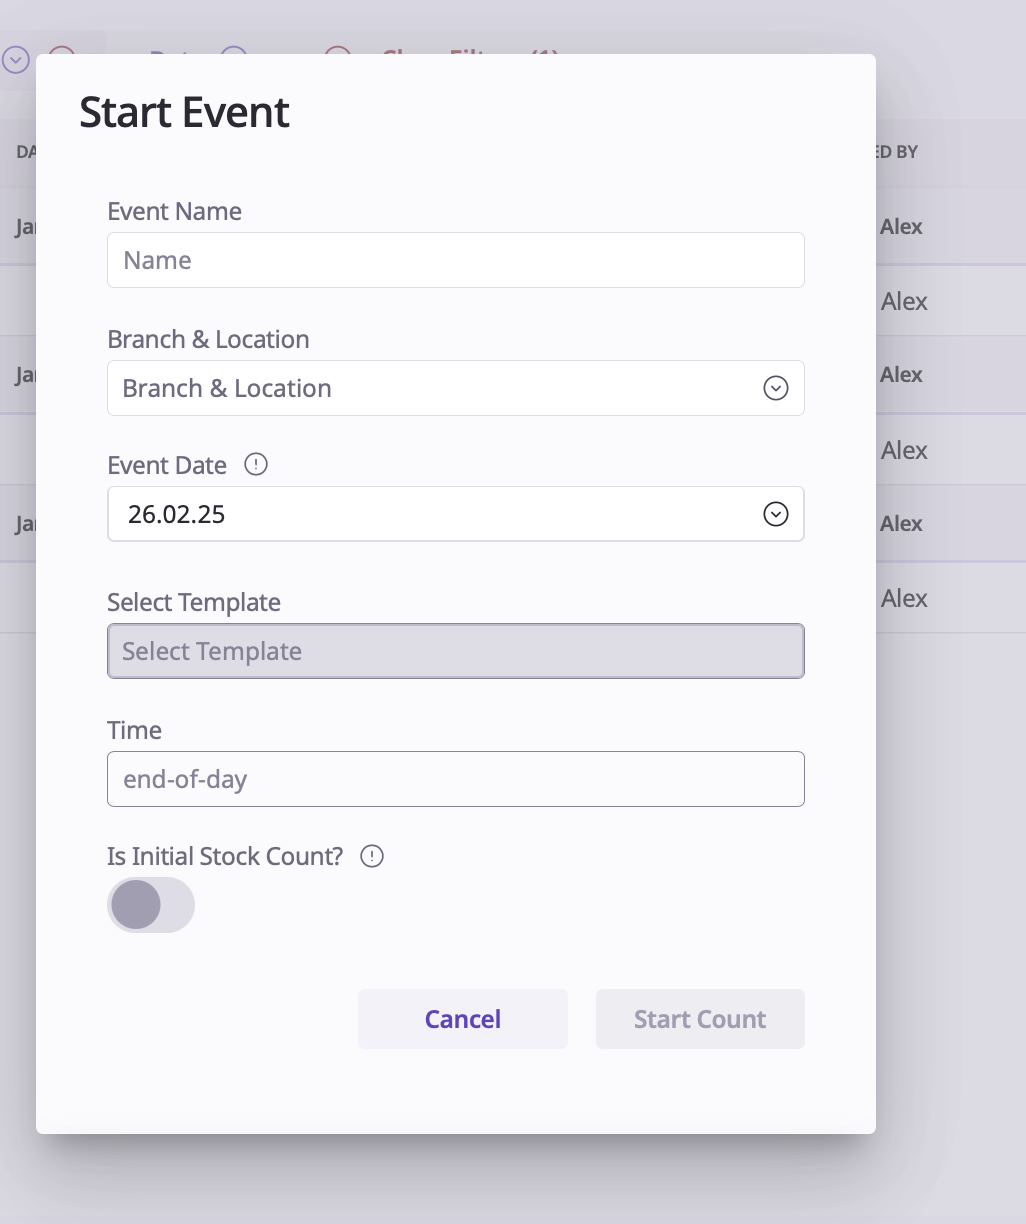This screenshot has height=1224, width=1026.
Task: Click info icon beside Is Initial Stock Count?
Action: click(x=372, y=856)
